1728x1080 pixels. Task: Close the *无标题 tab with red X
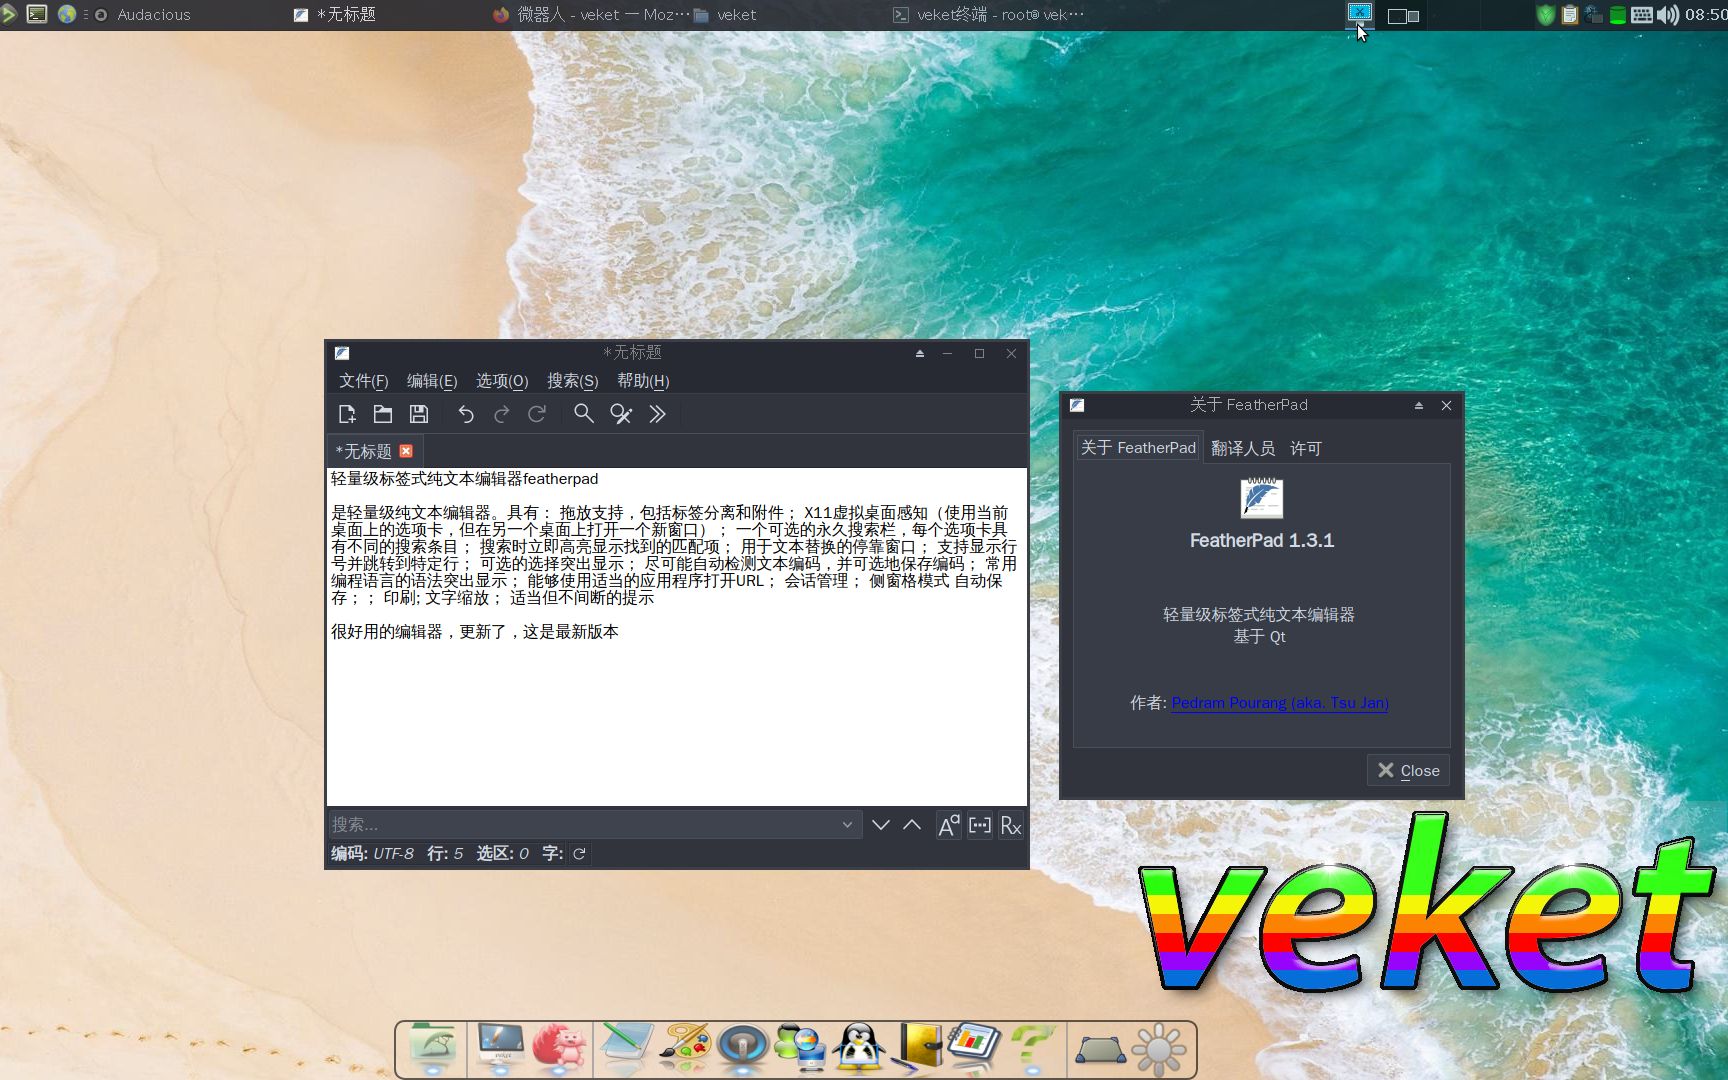point(406,451)
